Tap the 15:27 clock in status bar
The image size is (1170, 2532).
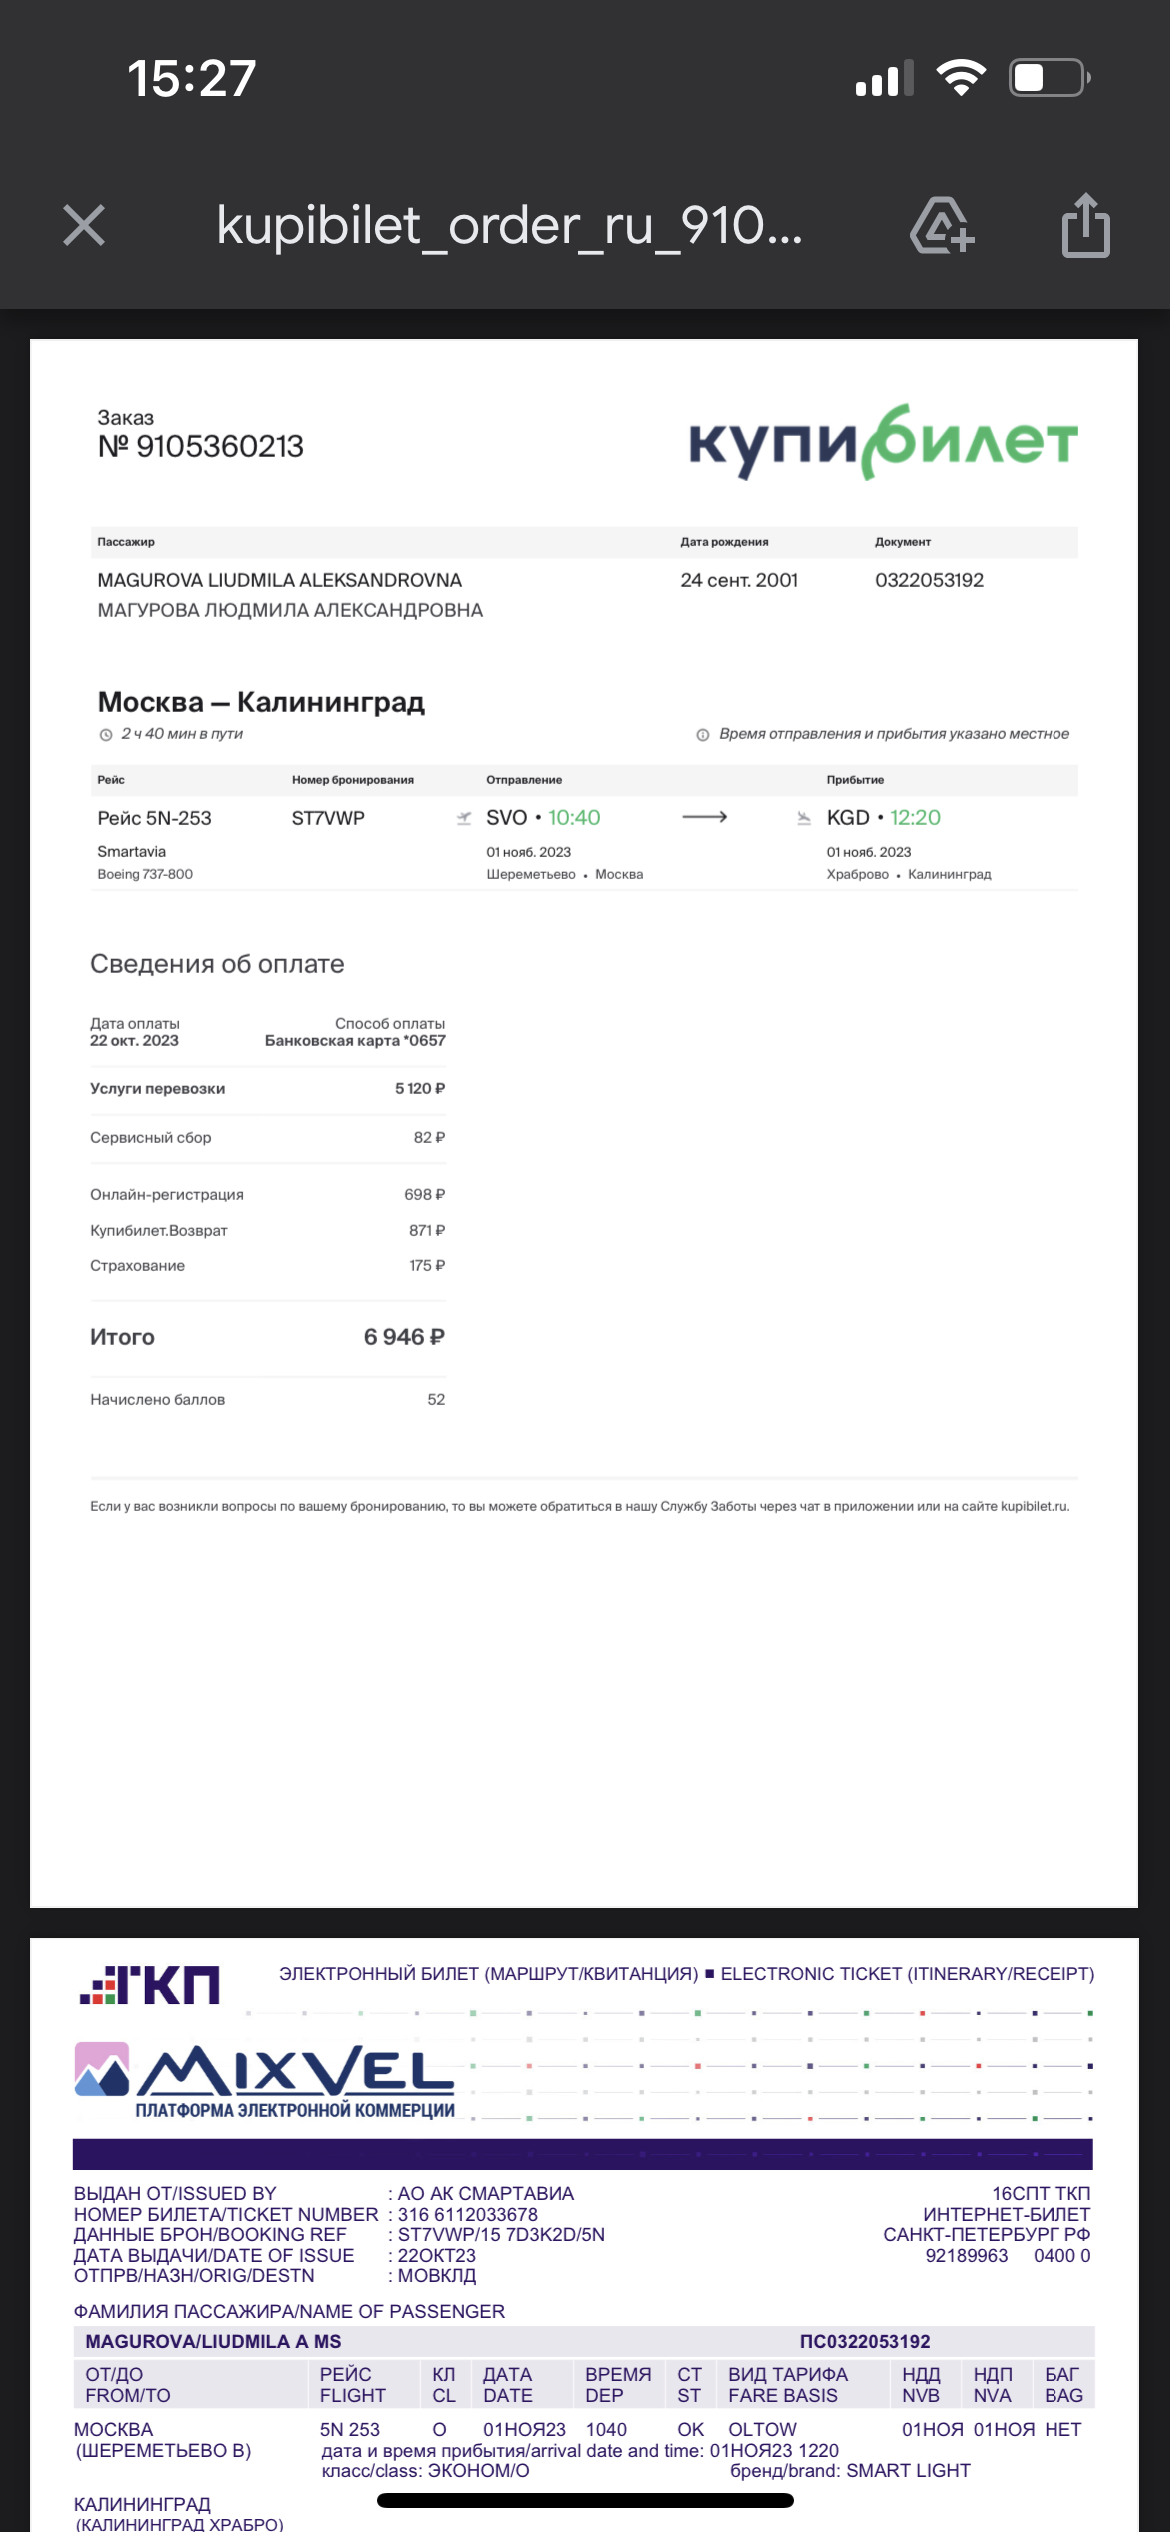pos(192,79)
